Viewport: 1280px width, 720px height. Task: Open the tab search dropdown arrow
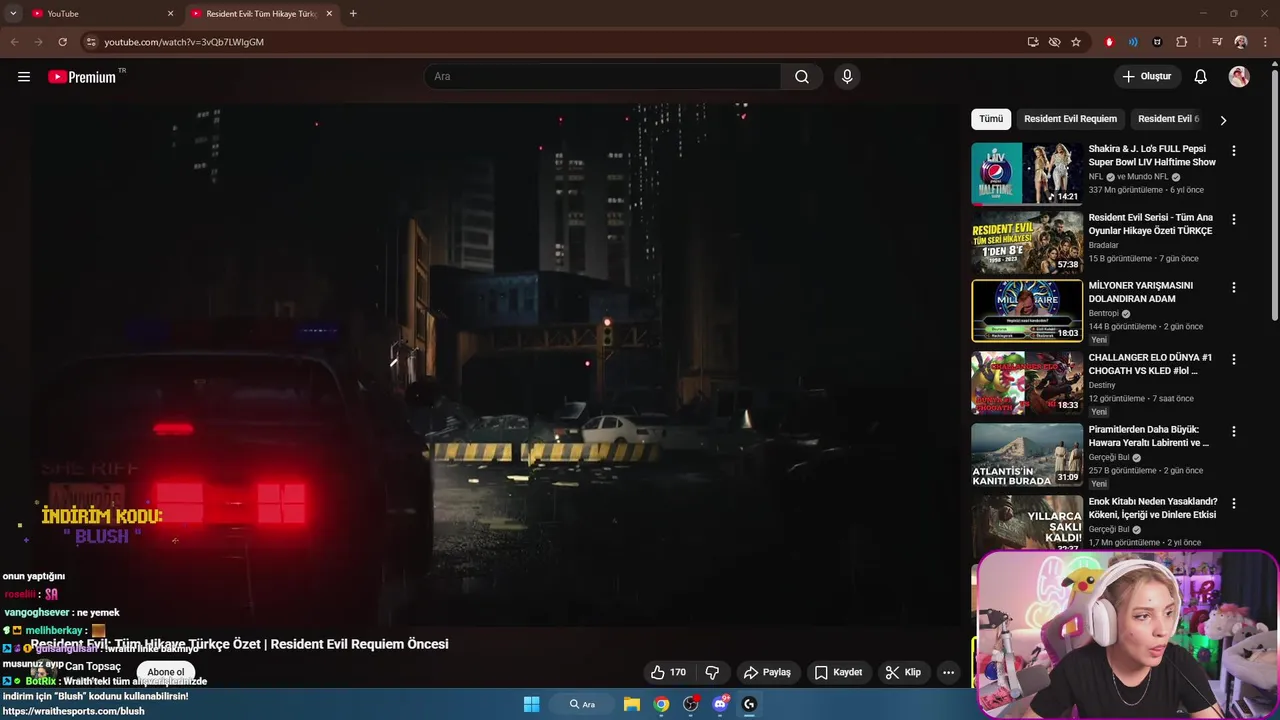(x=13, y=13)
